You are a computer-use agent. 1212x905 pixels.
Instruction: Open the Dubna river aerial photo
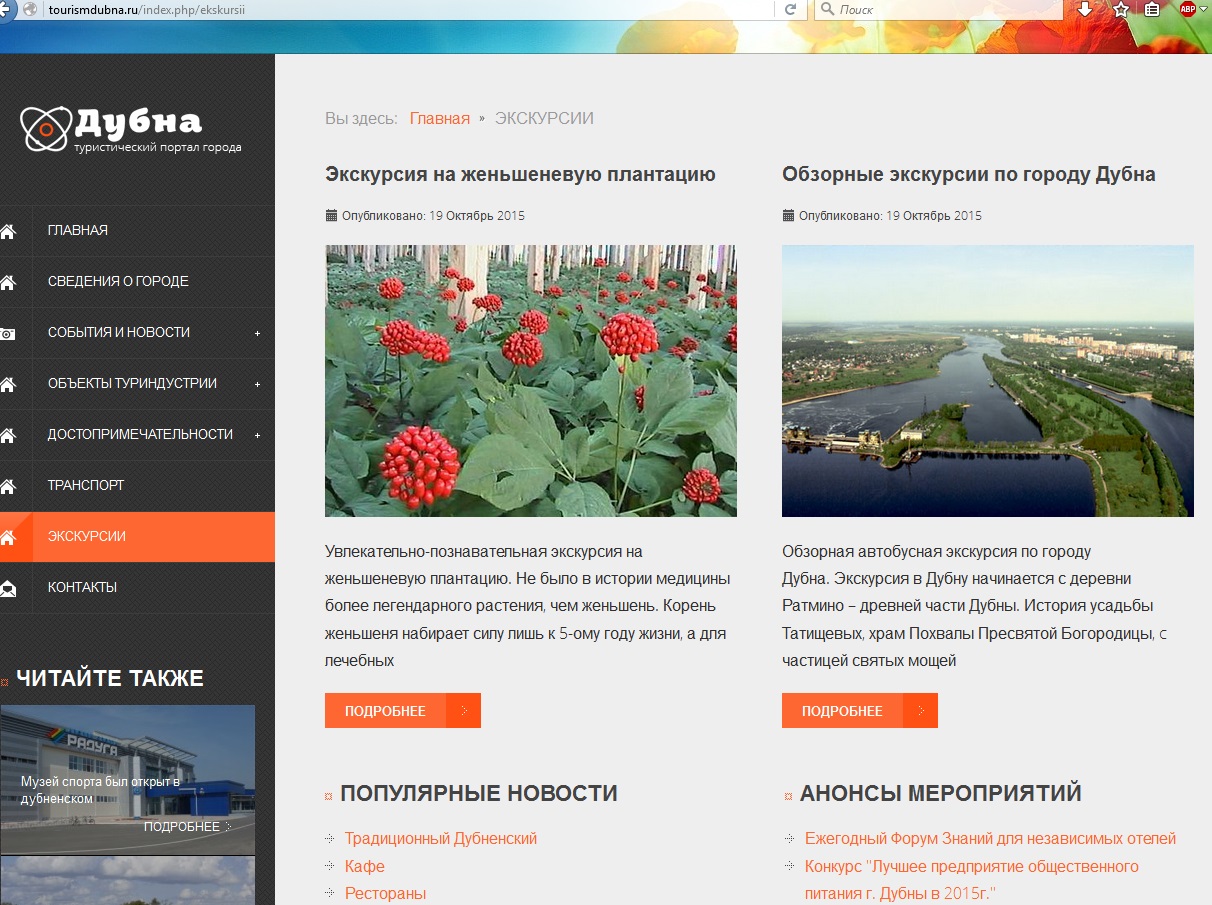(x=987, y=380)
